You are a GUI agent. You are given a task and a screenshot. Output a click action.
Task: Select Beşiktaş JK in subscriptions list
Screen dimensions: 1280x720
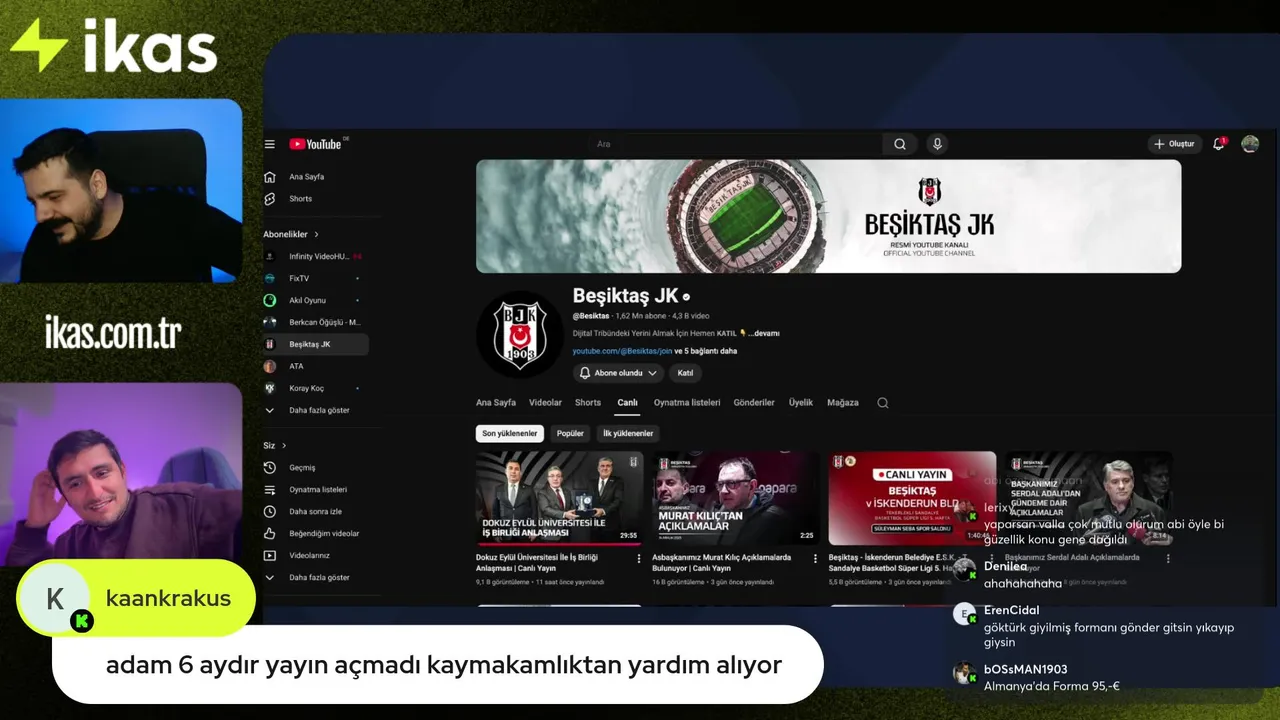[x=315, y=344]
